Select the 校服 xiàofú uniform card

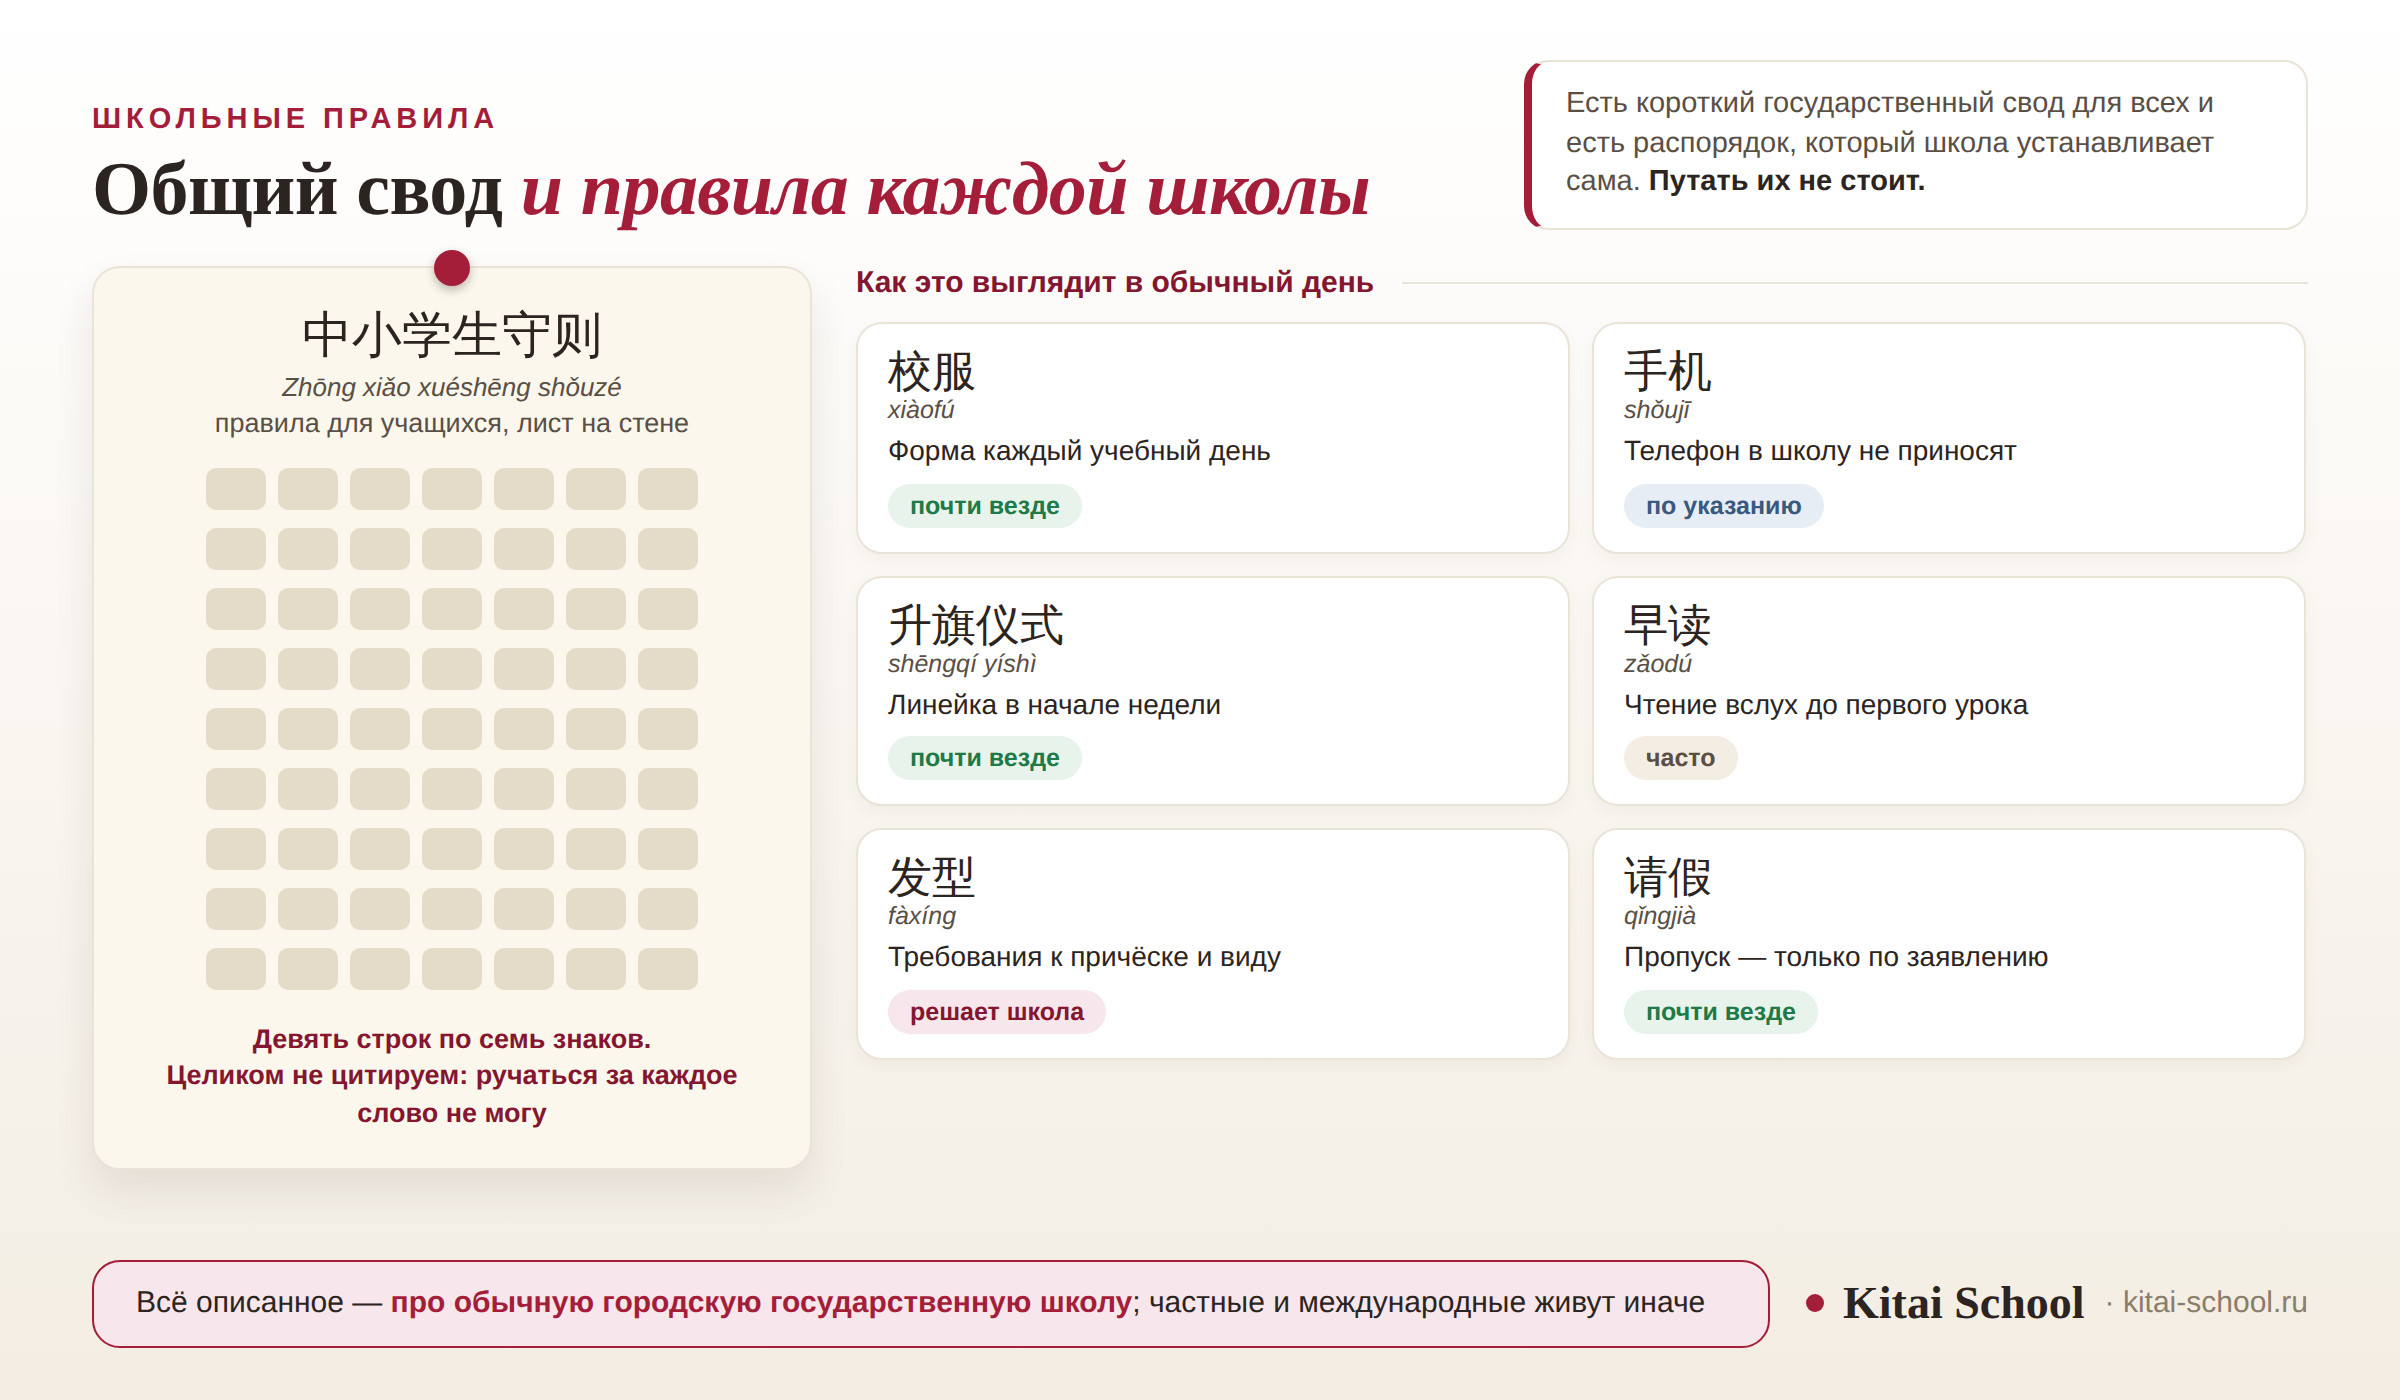pos(1213,438)
